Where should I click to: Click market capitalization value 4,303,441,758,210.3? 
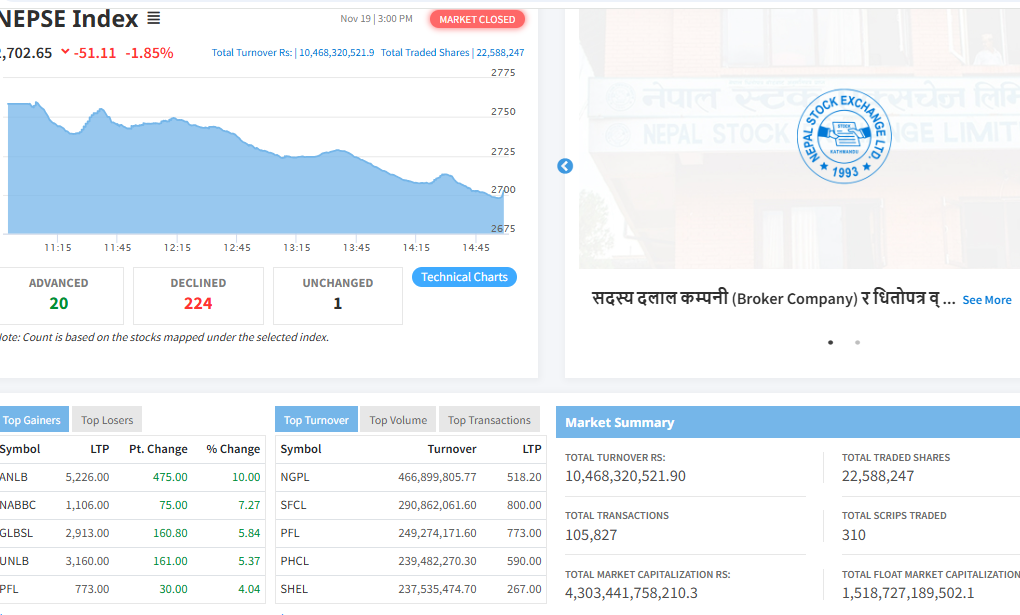[x=631, y=594]
